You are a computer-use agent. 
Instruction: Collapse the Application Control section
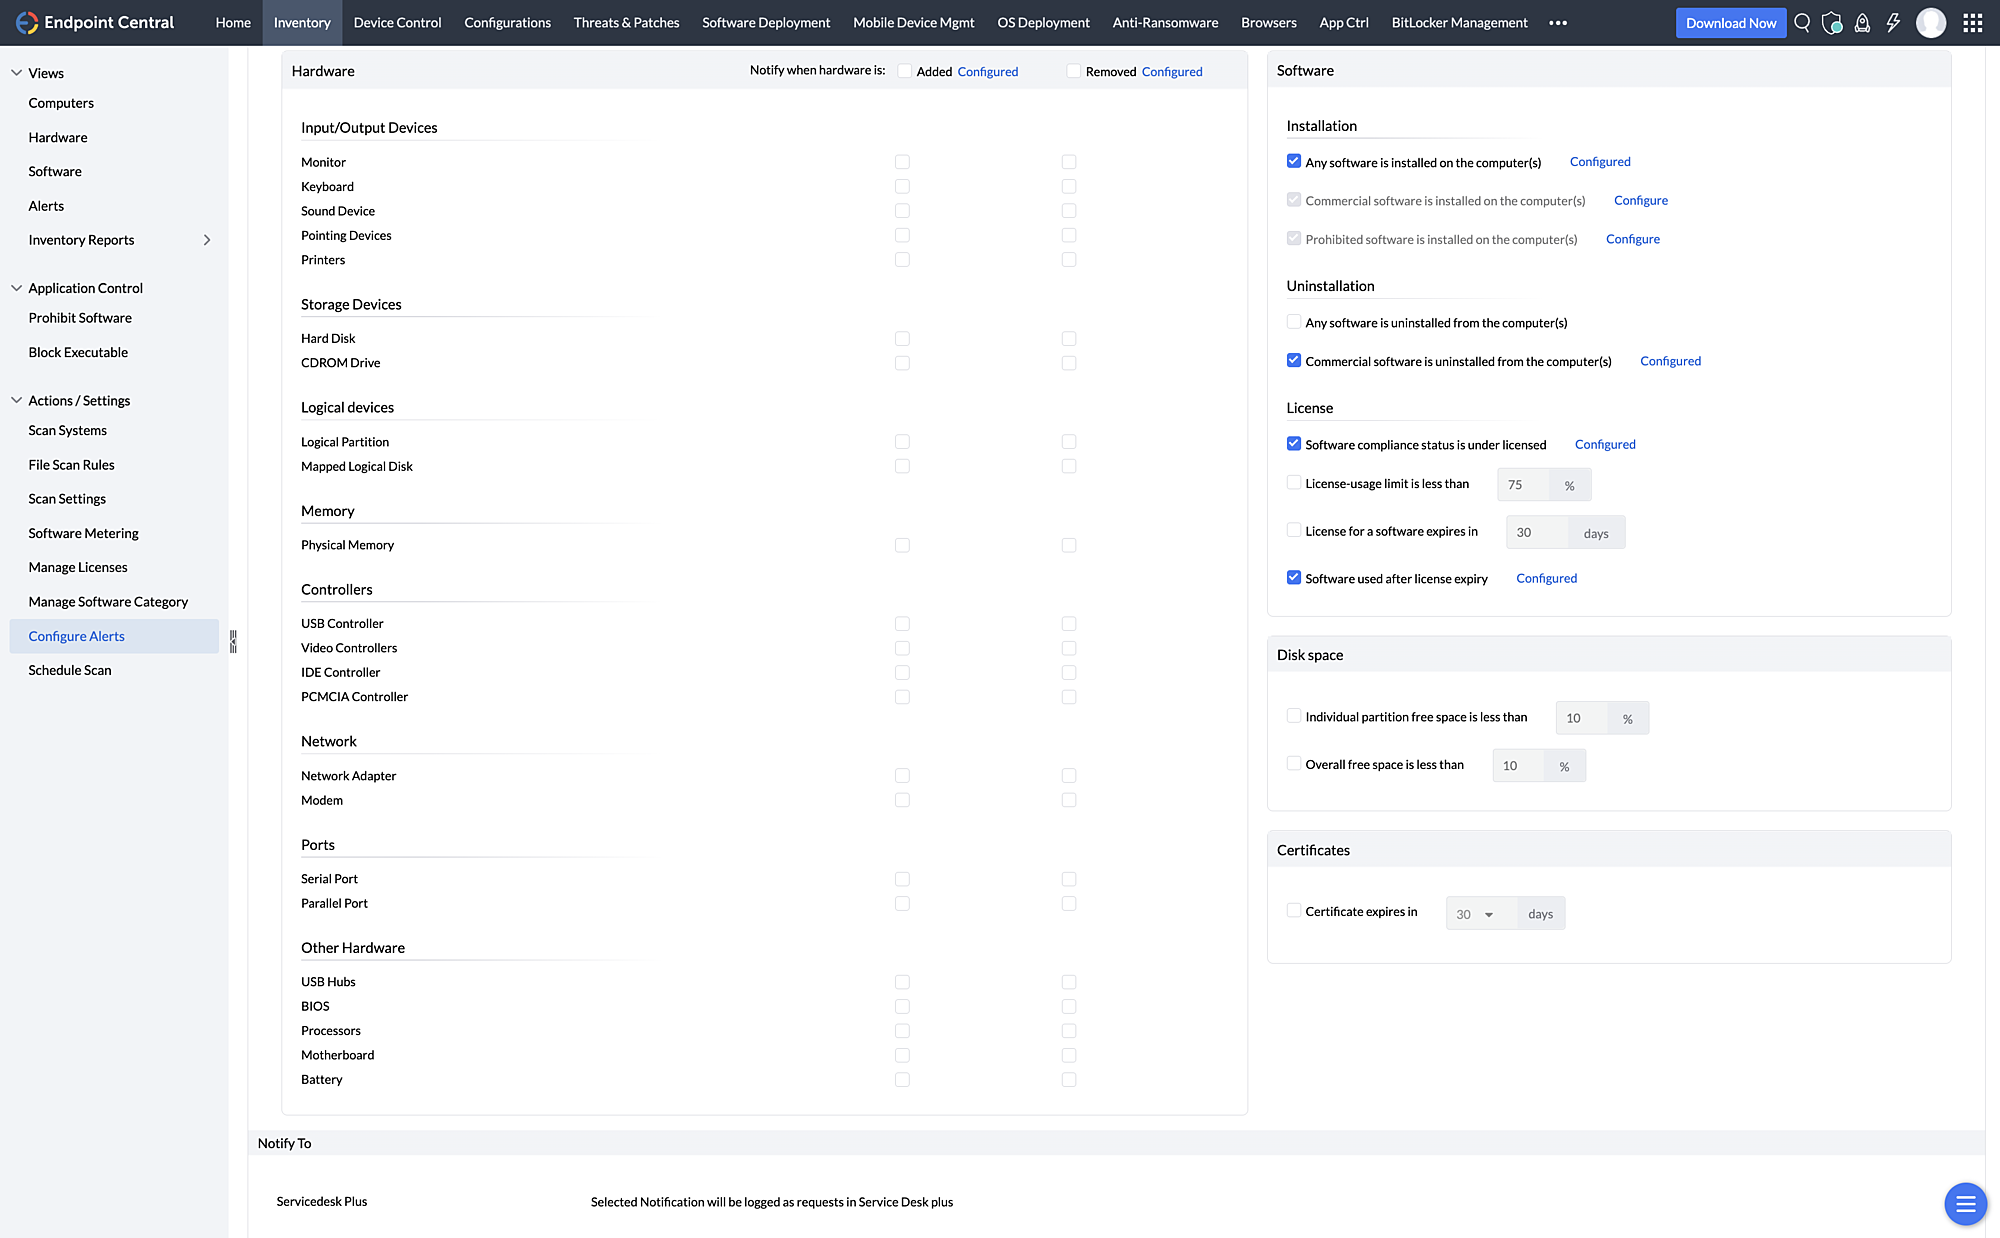(x=16, y=288)
